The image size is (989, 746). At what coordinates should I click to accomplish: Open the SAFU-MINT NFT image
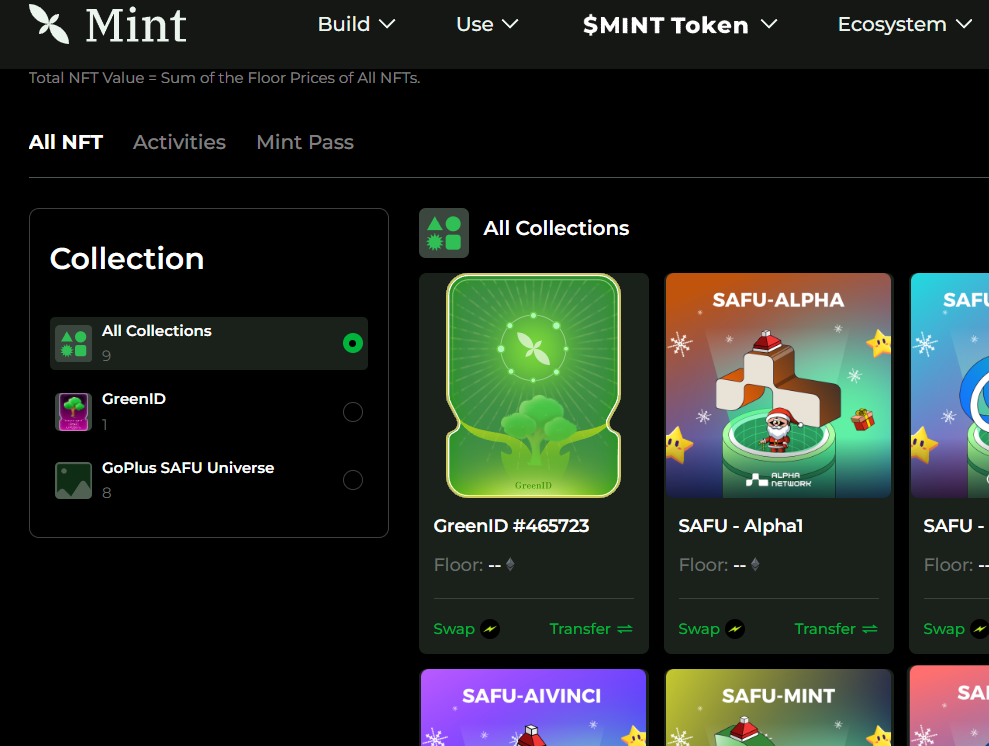point(778,708)
